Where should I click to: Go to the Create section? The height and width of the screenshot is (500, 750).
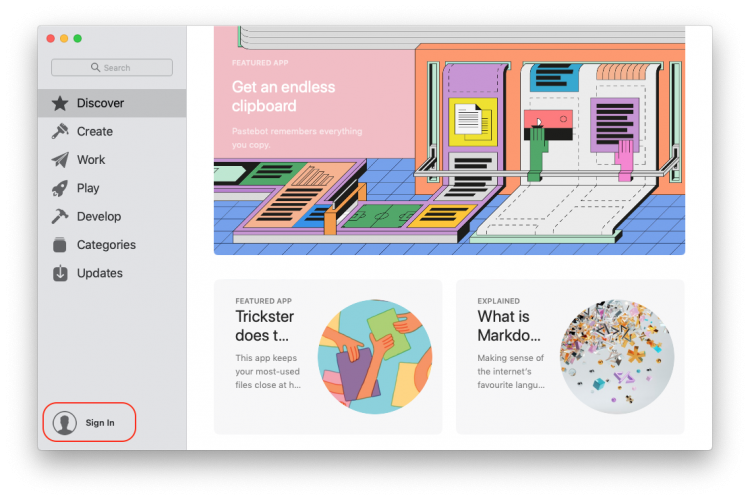[112, 131]
